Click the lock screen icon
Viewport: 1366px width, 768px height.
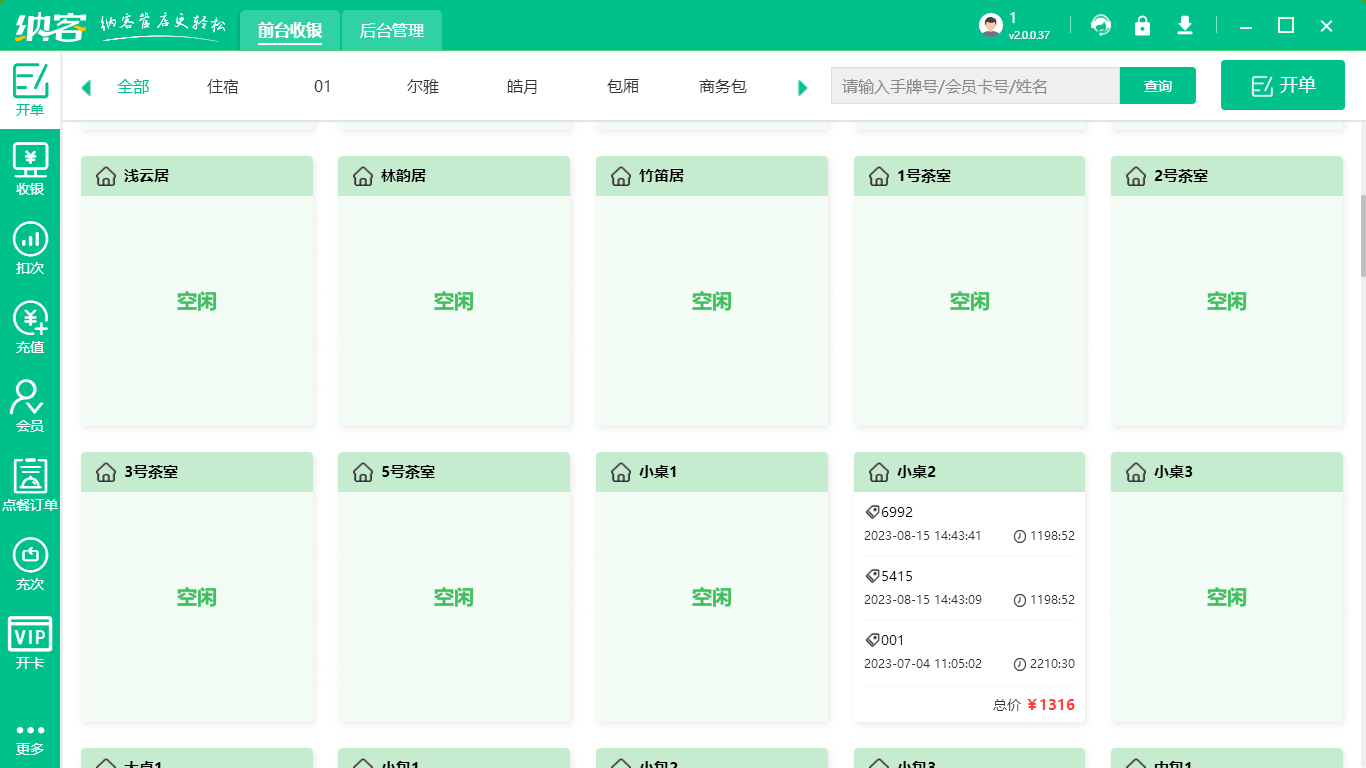pyautogui.click(x=1142, y=26)
